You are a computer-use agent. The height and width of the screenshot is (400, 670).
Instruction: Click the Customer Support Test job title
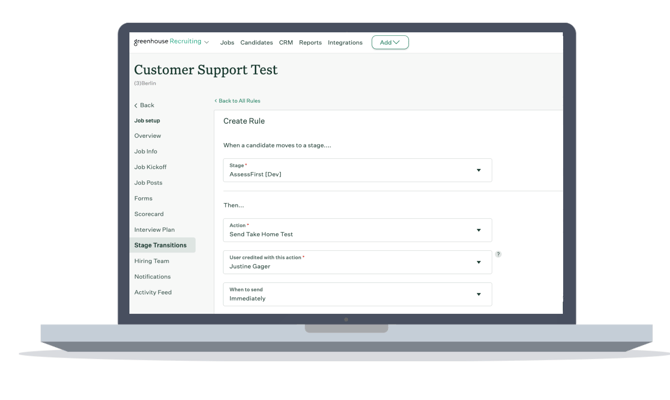[206, 70]
